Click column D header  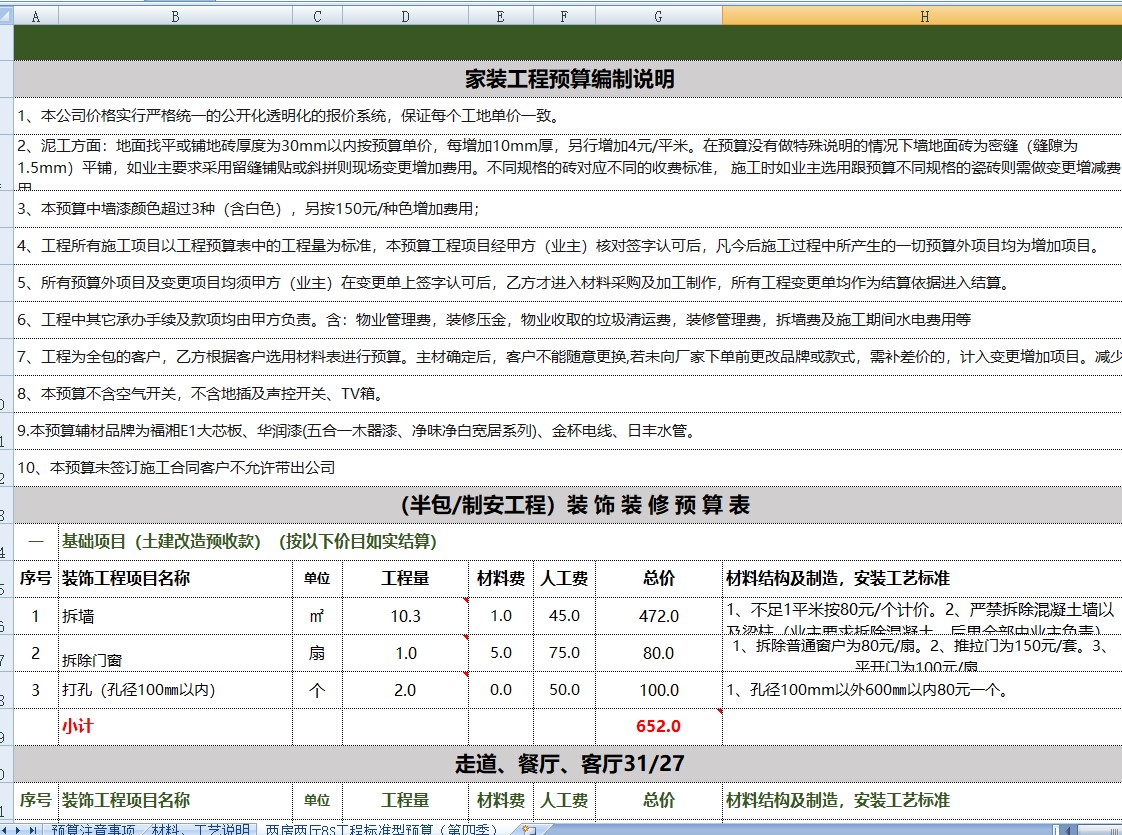pyautogui.click(x=405, y=16)
